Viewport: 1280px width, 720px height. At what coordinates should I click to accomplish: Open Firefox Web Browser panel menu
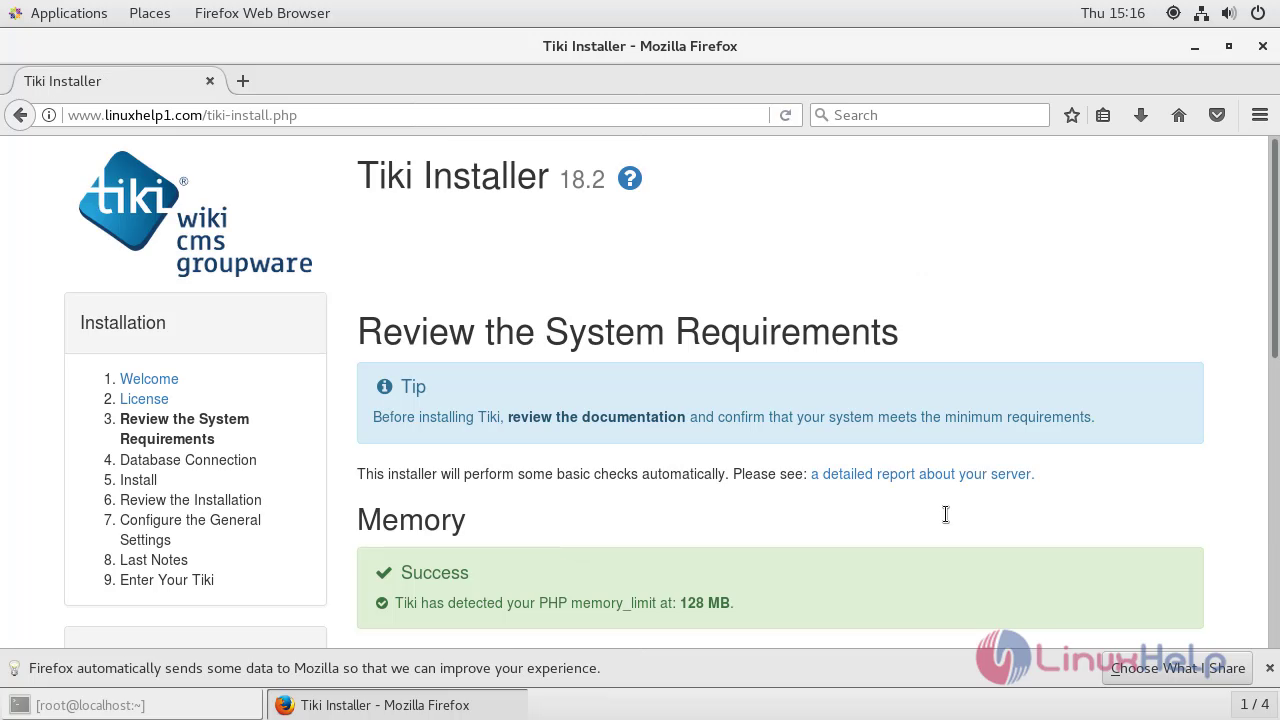tap(262, 13)
